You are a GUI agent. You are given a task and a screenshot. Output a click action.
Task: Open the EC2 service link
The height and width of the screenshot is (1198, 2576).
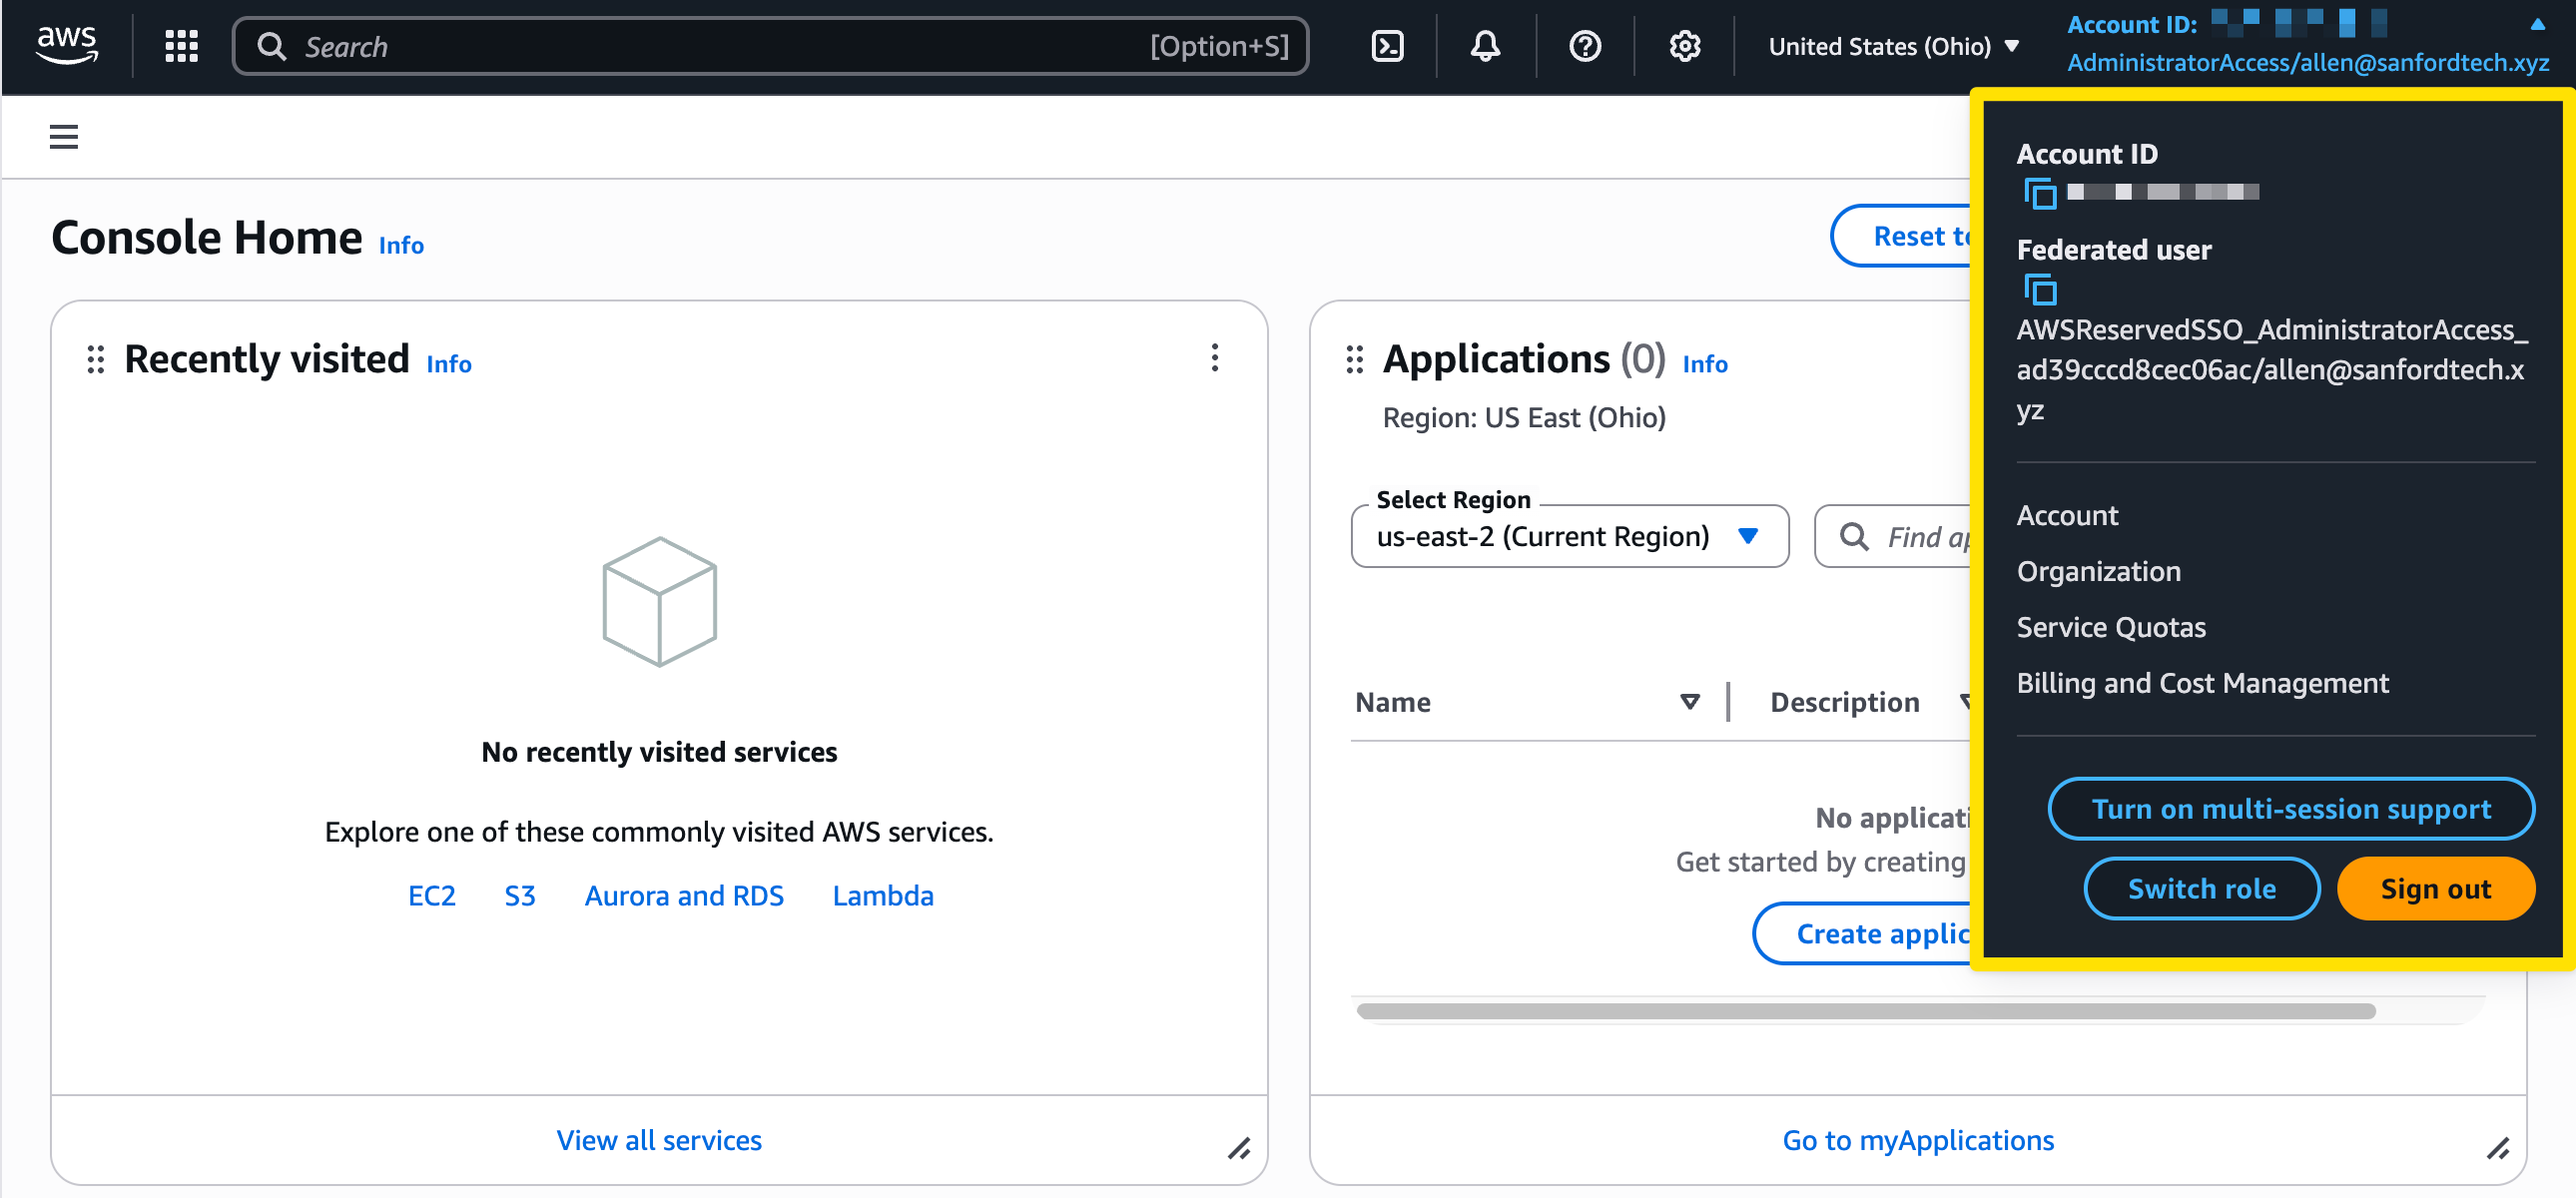click(x=432, y=895)
